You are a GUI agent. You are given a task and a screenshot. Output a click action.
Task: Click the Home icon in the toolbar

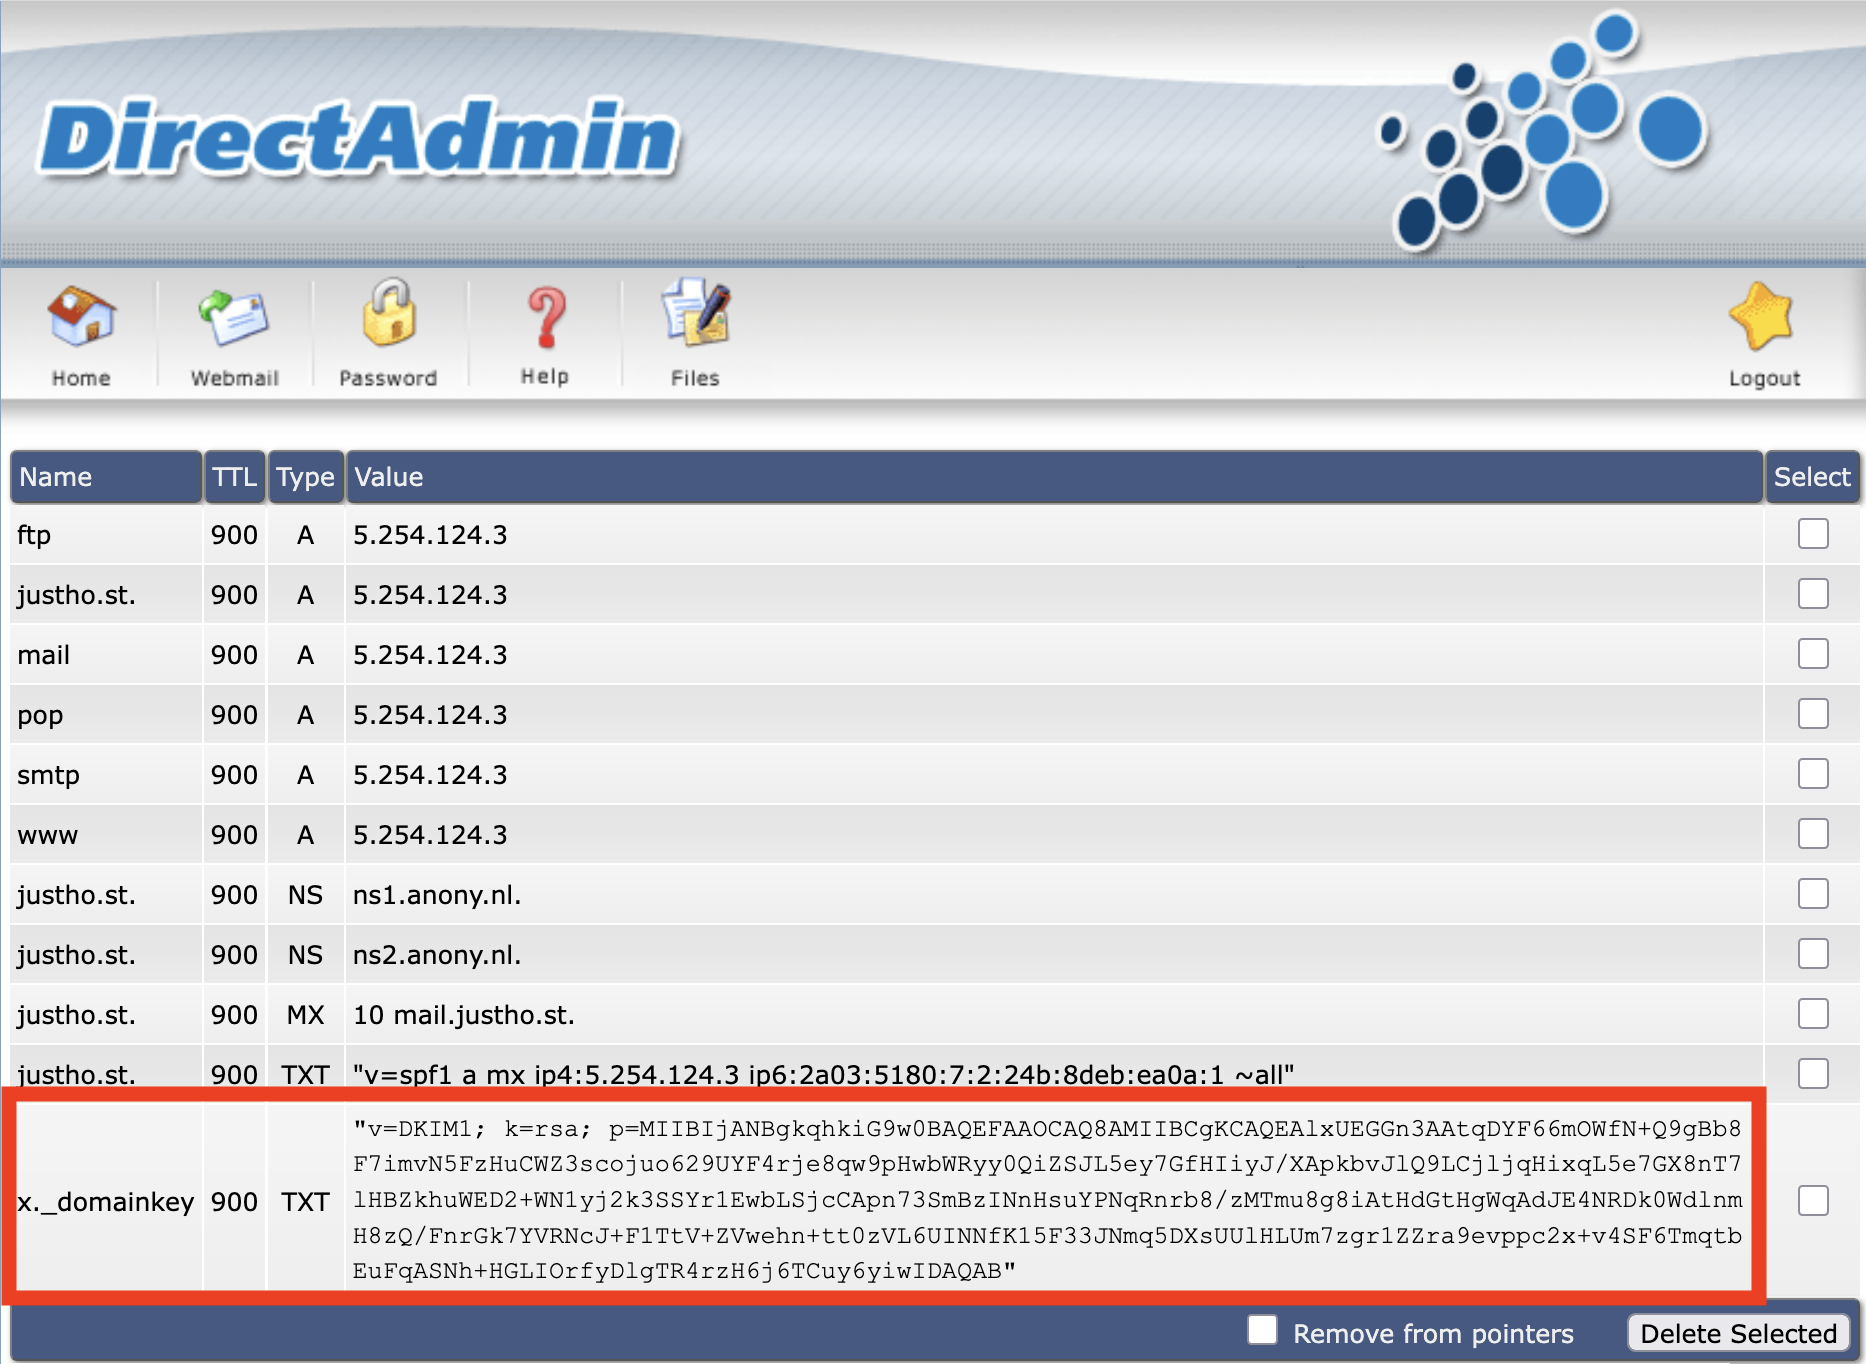(81, 330)
